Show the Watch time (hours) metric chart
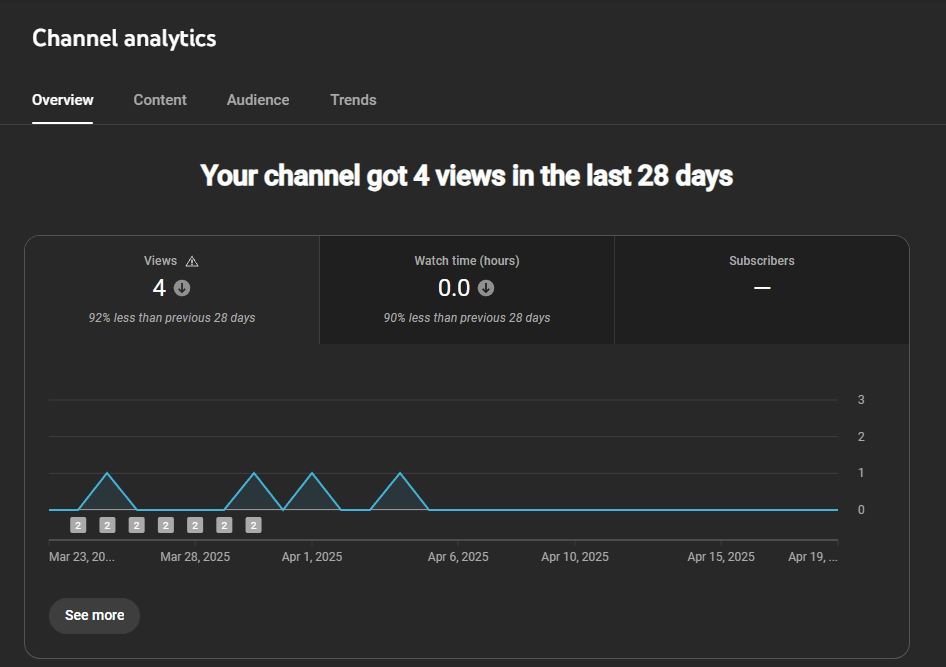The image size is (946, 667). tap(466, 290)
